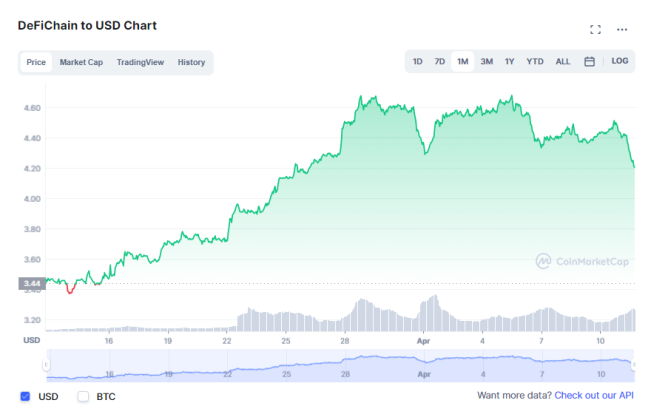Select the YTD time range
Screen dimensions: 651x420
click(535, 61)
